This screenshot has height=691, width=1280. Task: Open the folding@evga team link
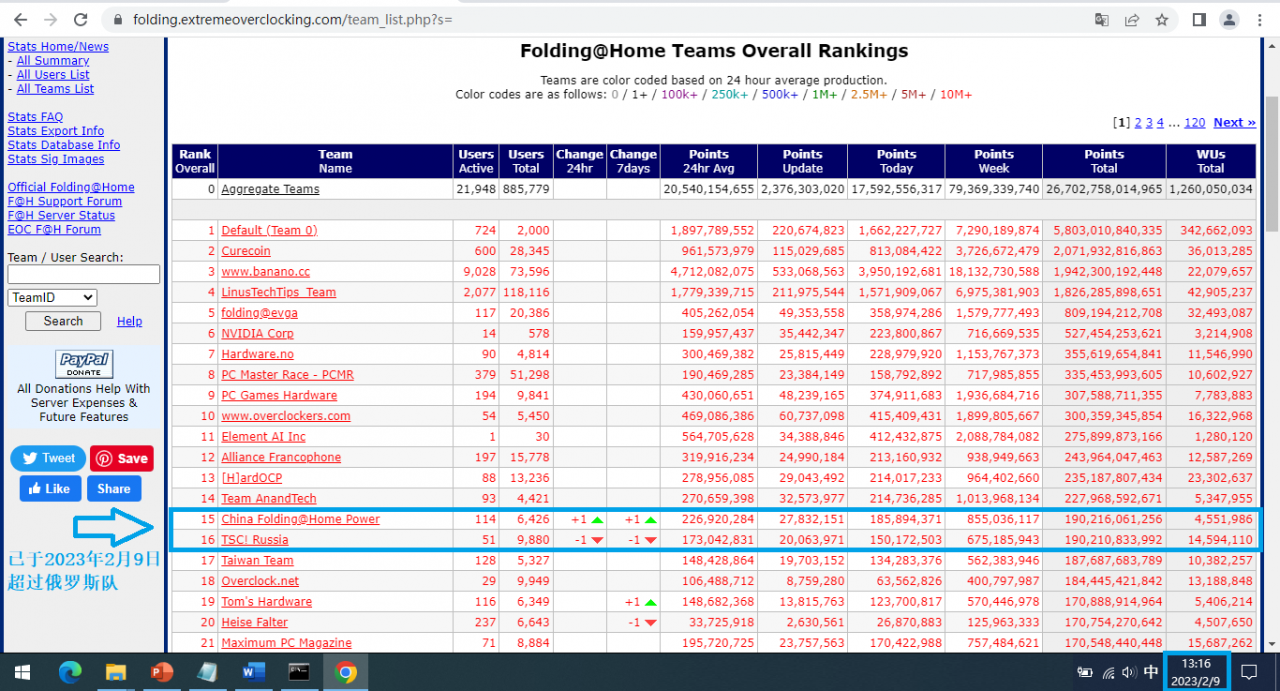click(x=259, y=313)
